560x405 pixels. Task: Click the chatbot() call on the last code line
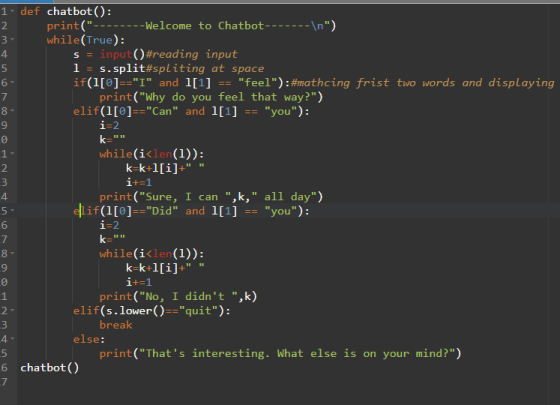50,368
